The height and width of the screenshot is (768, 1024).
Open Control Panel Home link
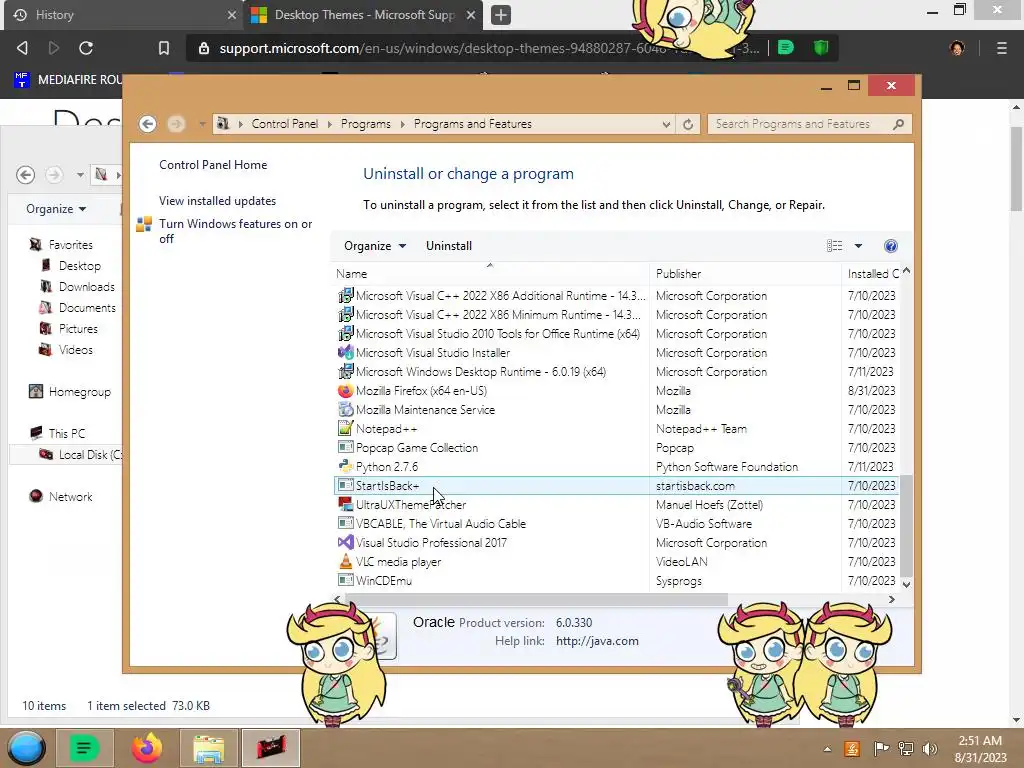(x=213, y=165)
